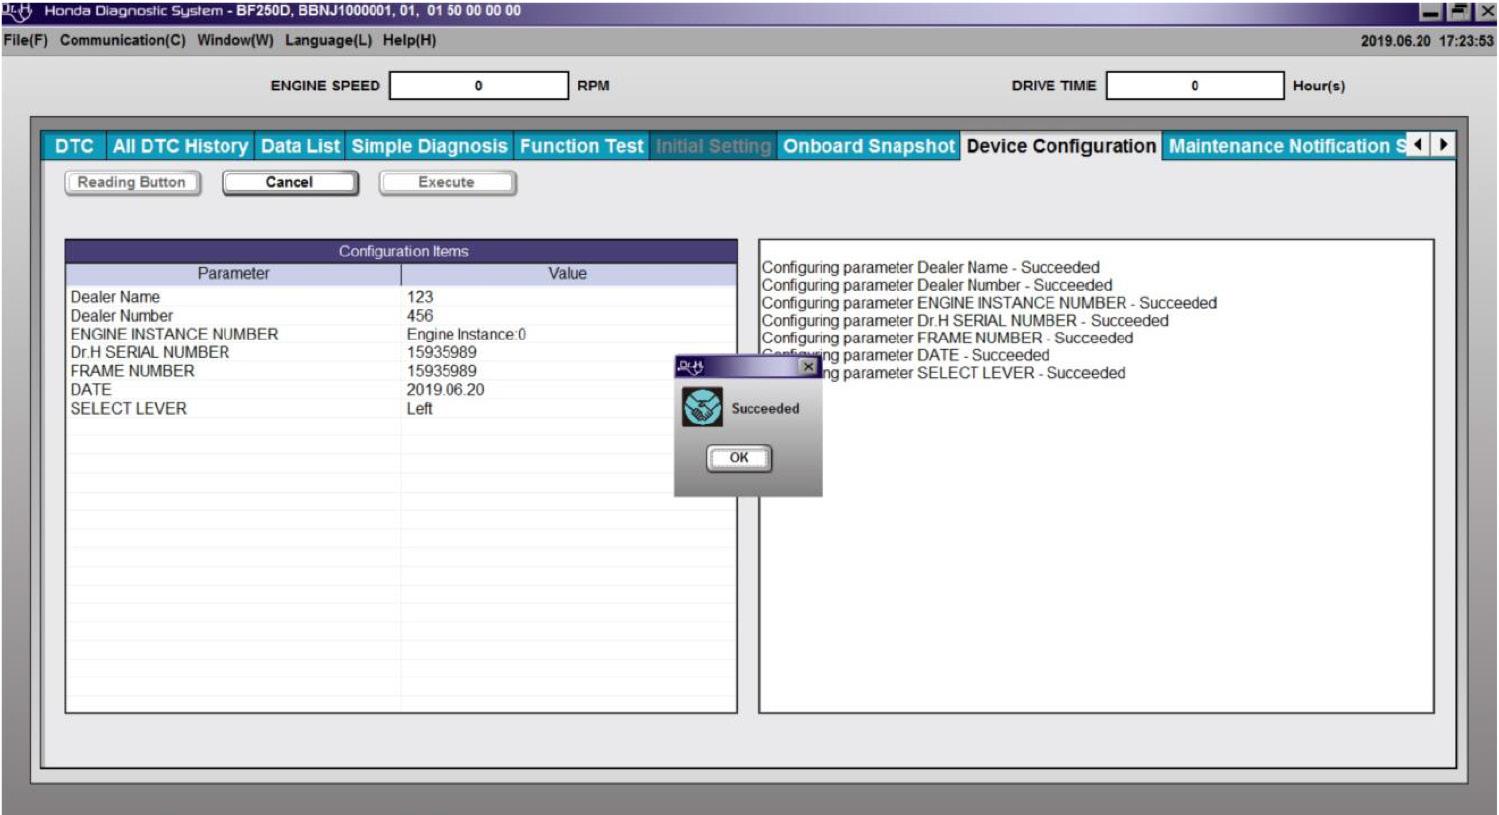Click the small icon in the popup title bar
The image size is (1499, 815).
pyautogui.click(x=691, y=368)
